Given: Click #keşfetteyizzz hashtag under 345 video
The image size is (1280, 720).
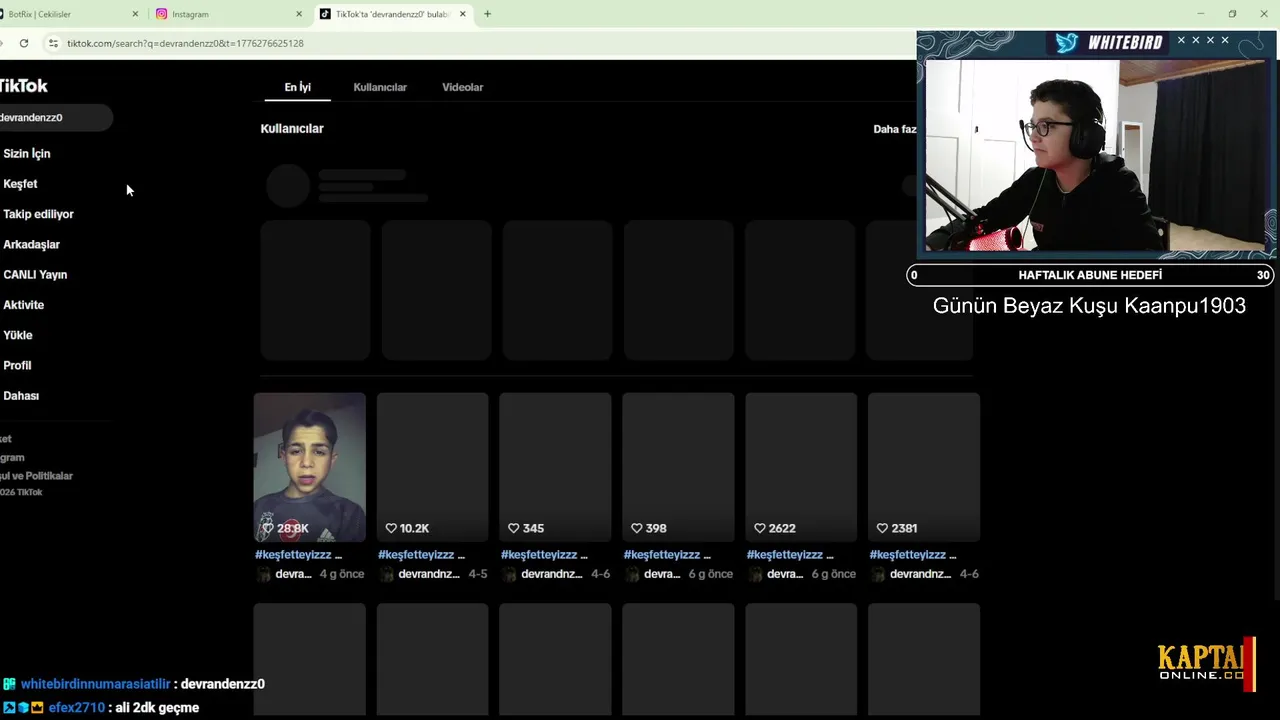Looking at the screenshot, I should click(539, 555).
